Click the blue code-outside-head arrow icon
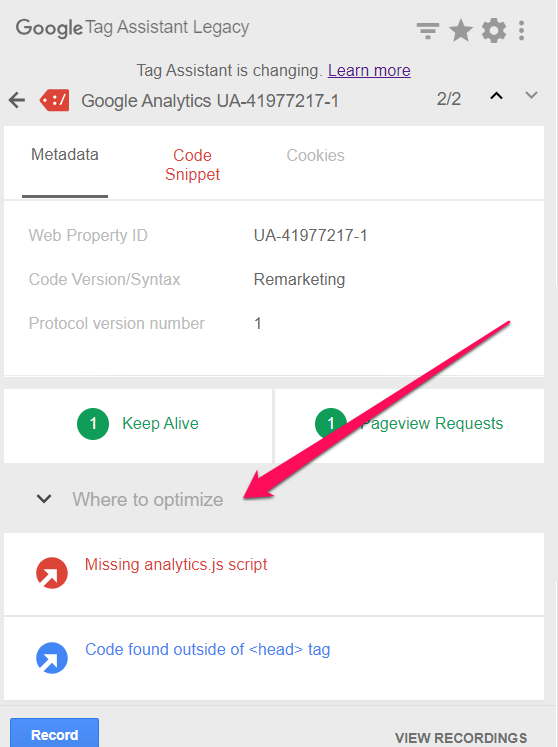 point(52,658)
